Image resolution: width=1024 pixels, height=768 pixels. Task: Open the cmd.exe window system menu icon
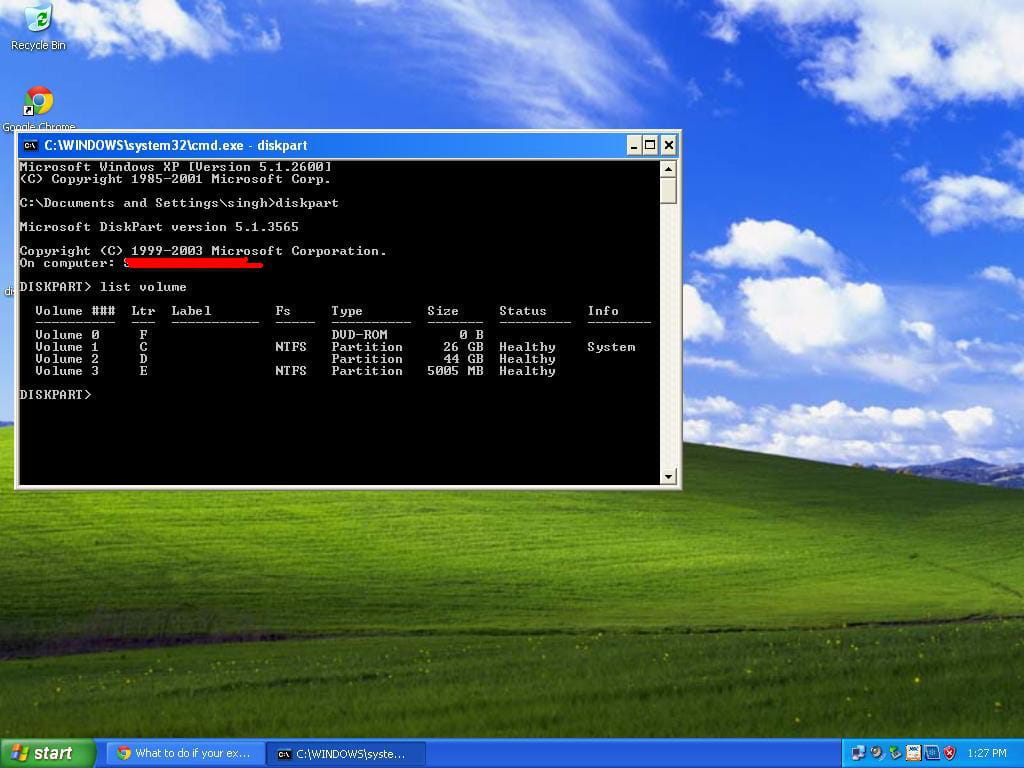pyautogui.click(x=30, y=145)
